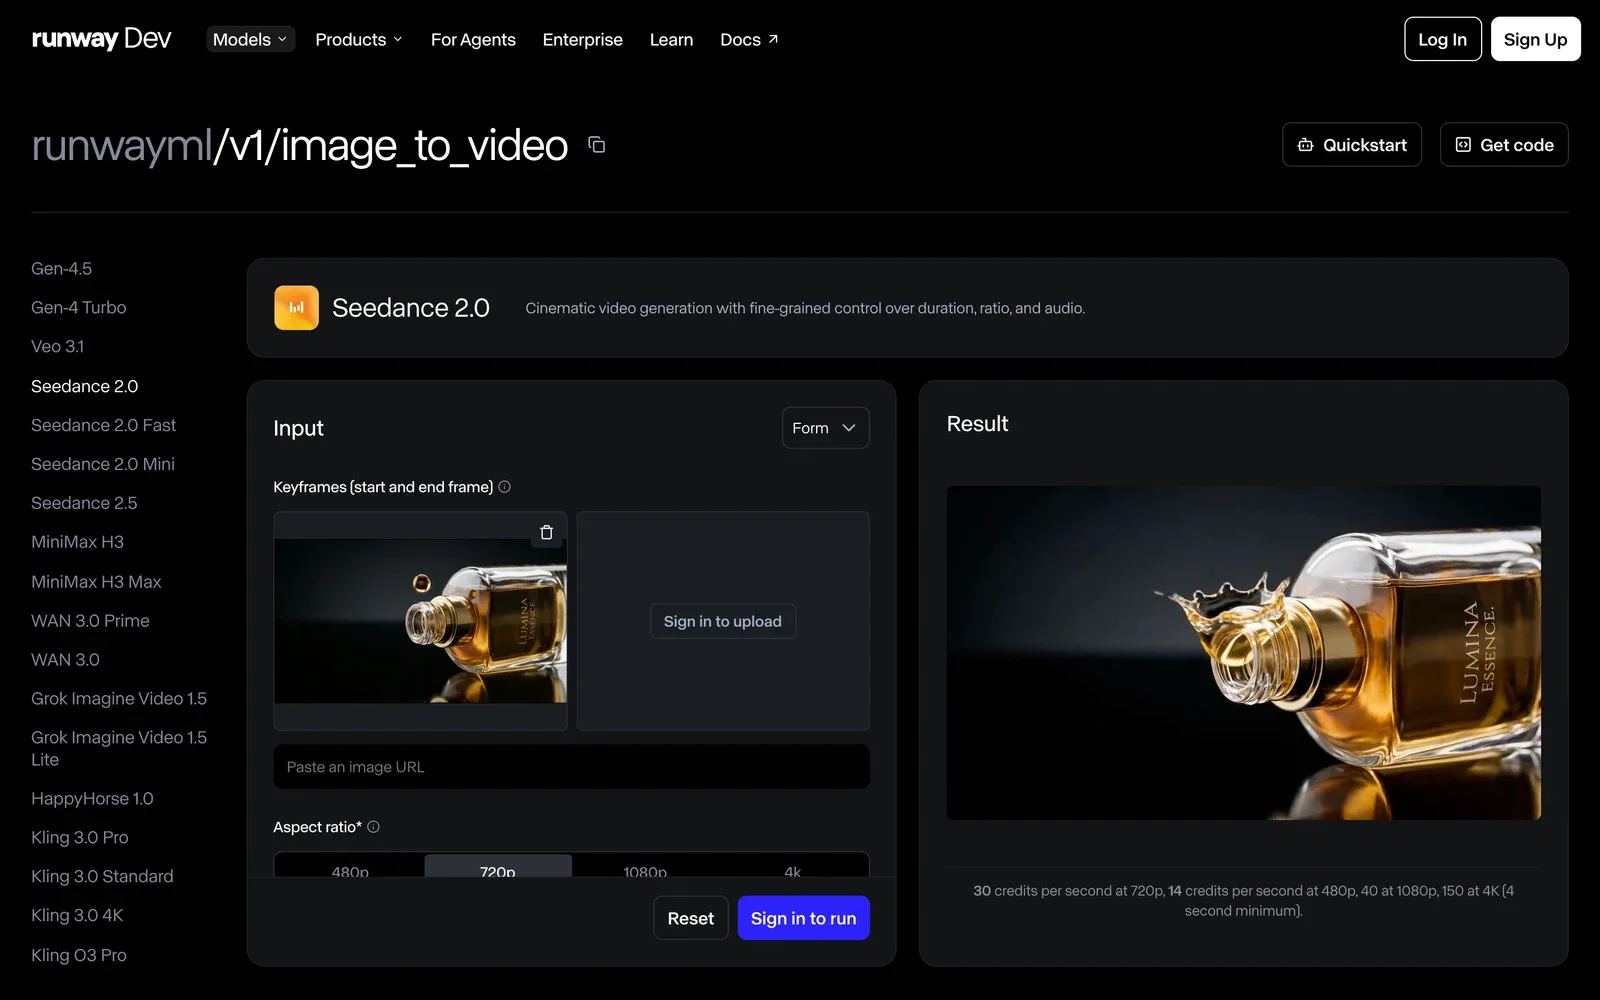Select Veo 3.1 model
Image resolution: width=1600 pixels, height=1000 pixels.
(57, 346)
